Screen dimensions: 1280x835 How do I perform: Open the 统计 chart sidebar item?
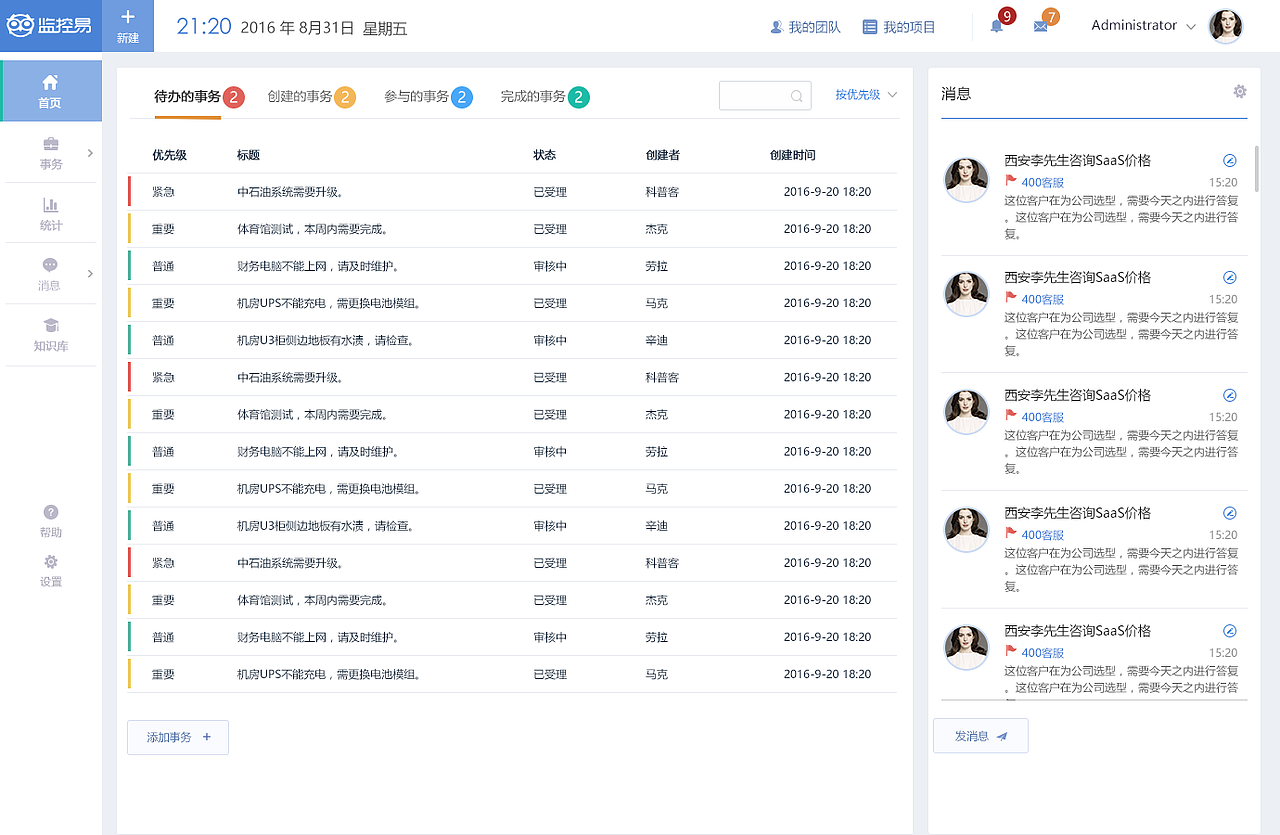coord(50,214)
